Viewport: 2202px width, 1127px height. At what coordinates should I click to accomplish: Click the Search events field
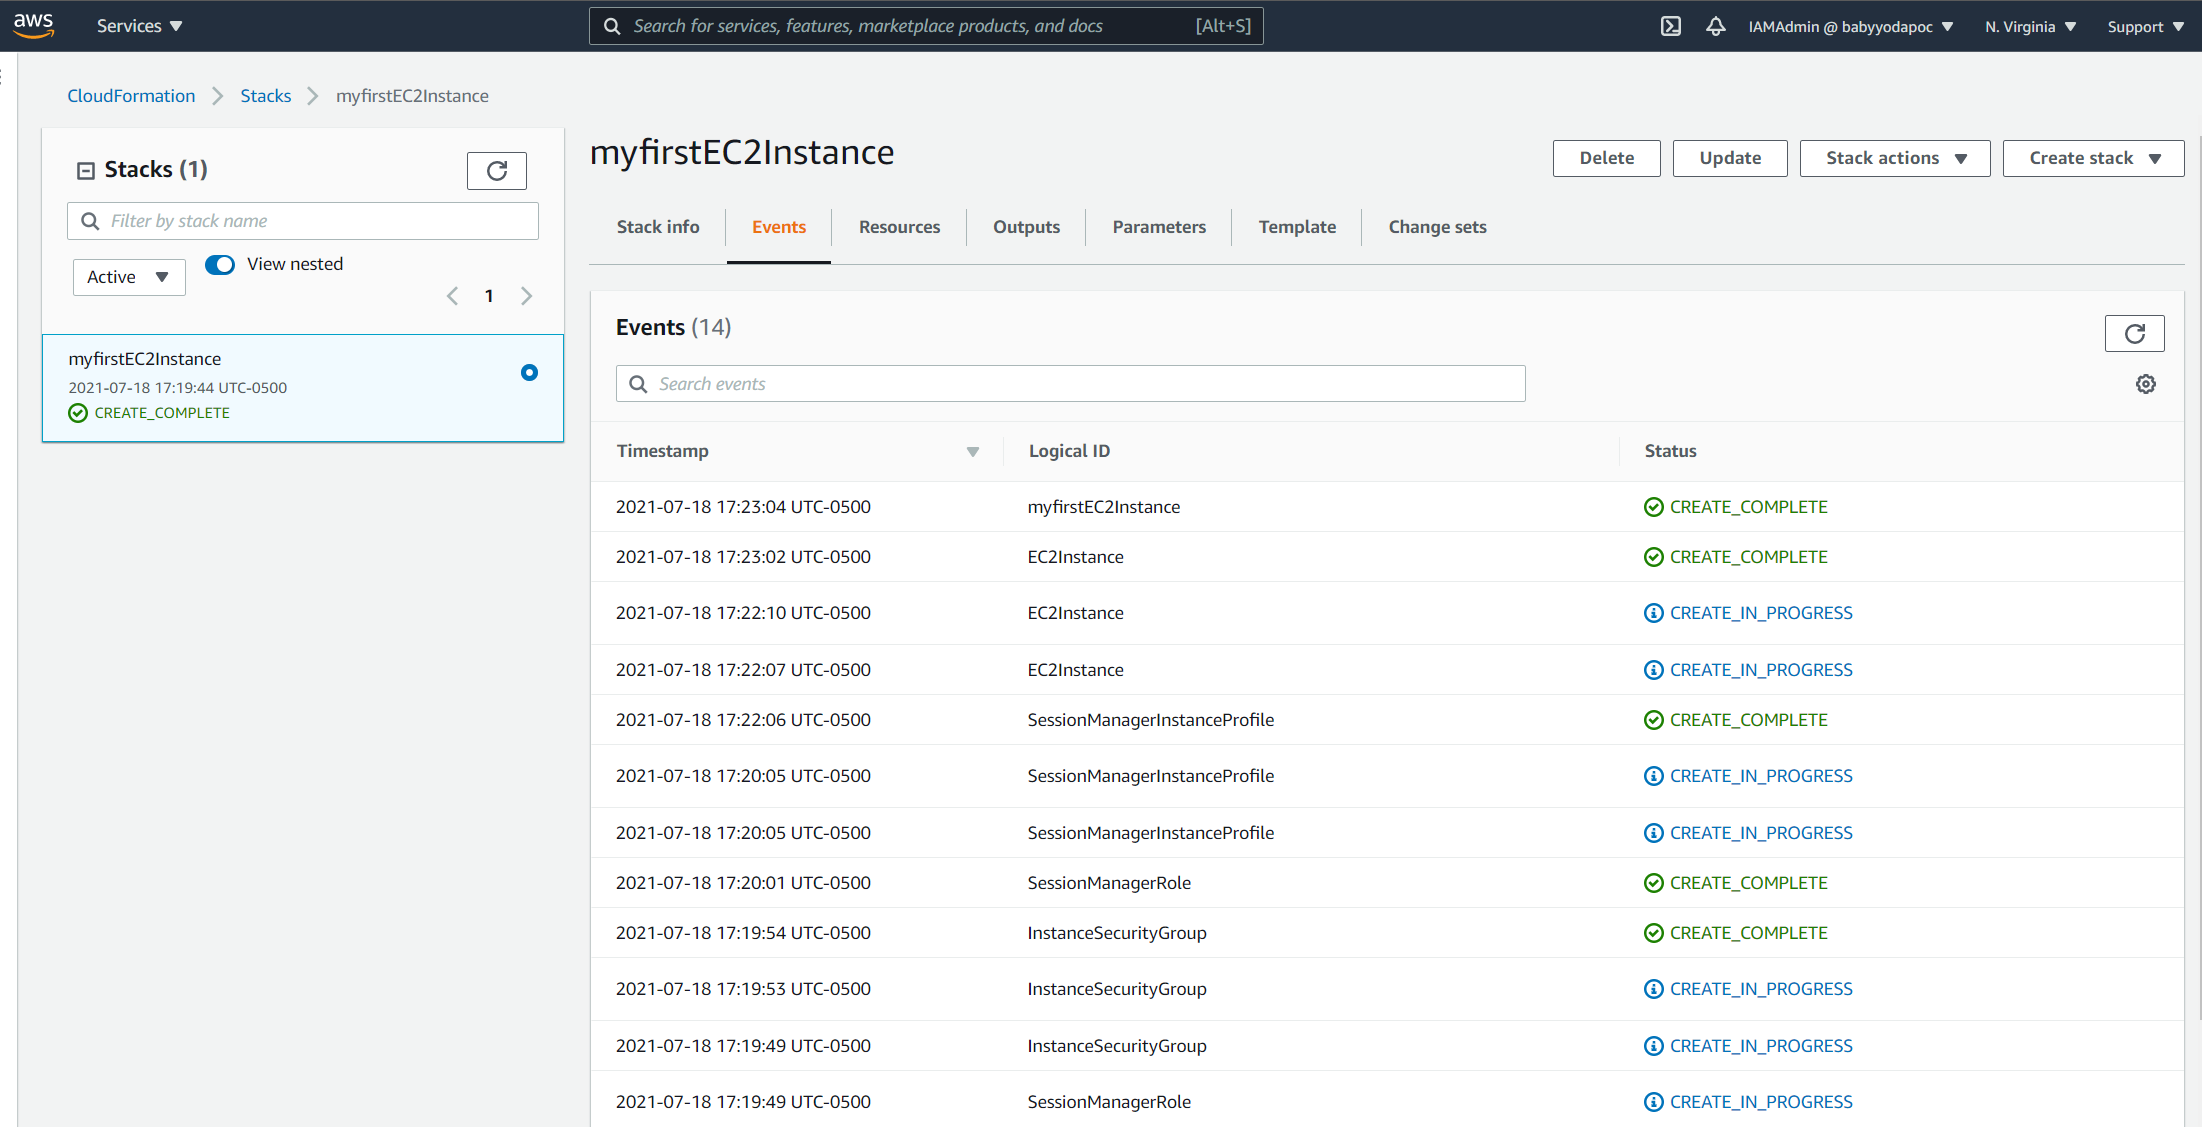tap(1071, 384)
